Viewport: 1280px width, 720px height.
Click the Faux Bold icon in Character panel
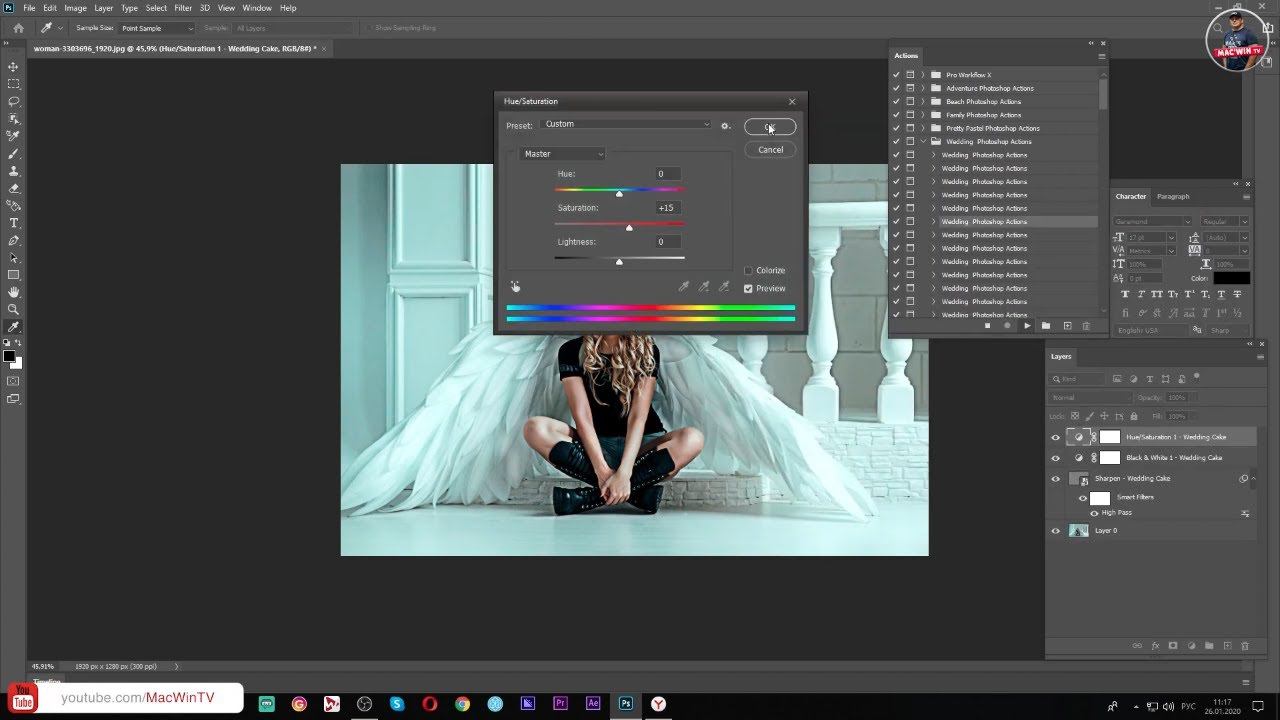1126,295
